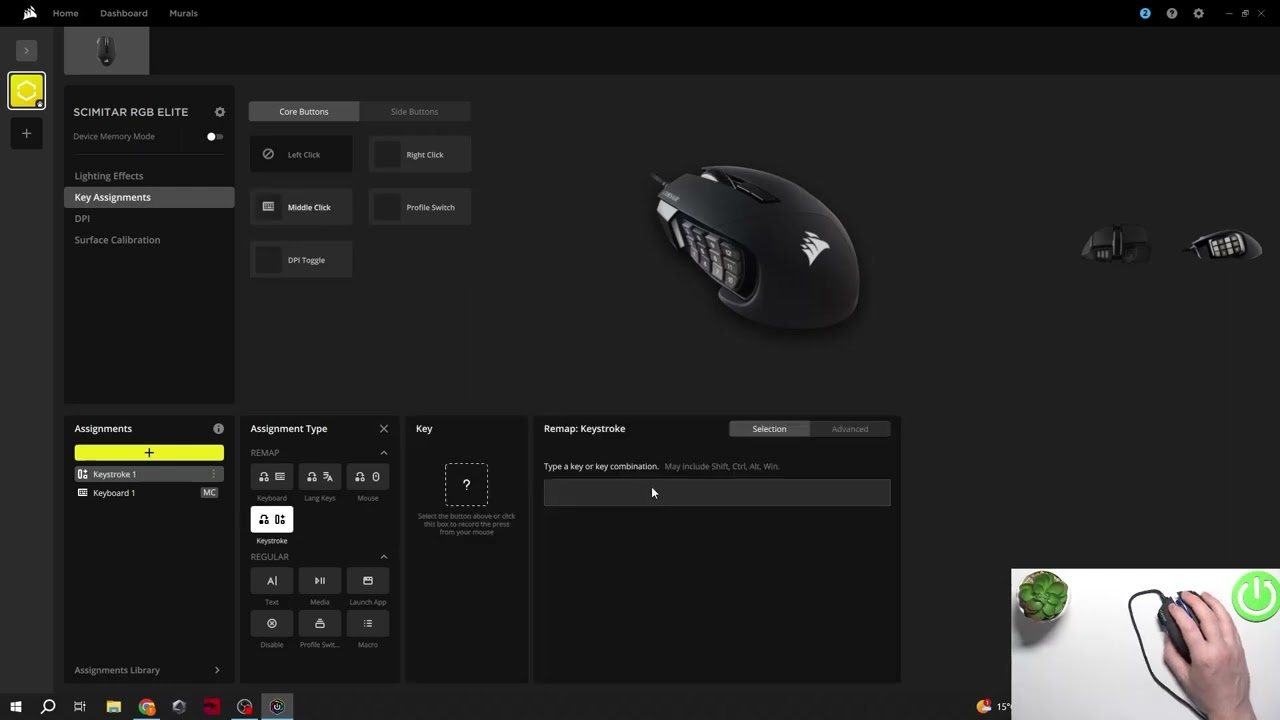Select the Left Click button assignment

301,154
